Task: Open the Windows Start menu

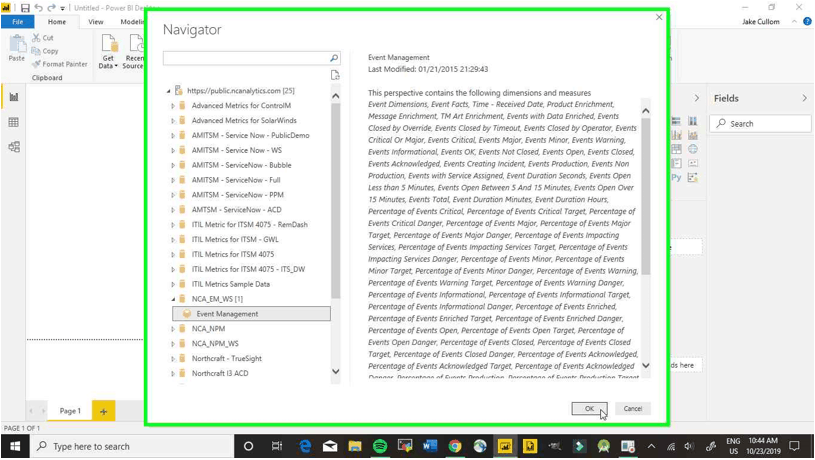Action: 15,446
